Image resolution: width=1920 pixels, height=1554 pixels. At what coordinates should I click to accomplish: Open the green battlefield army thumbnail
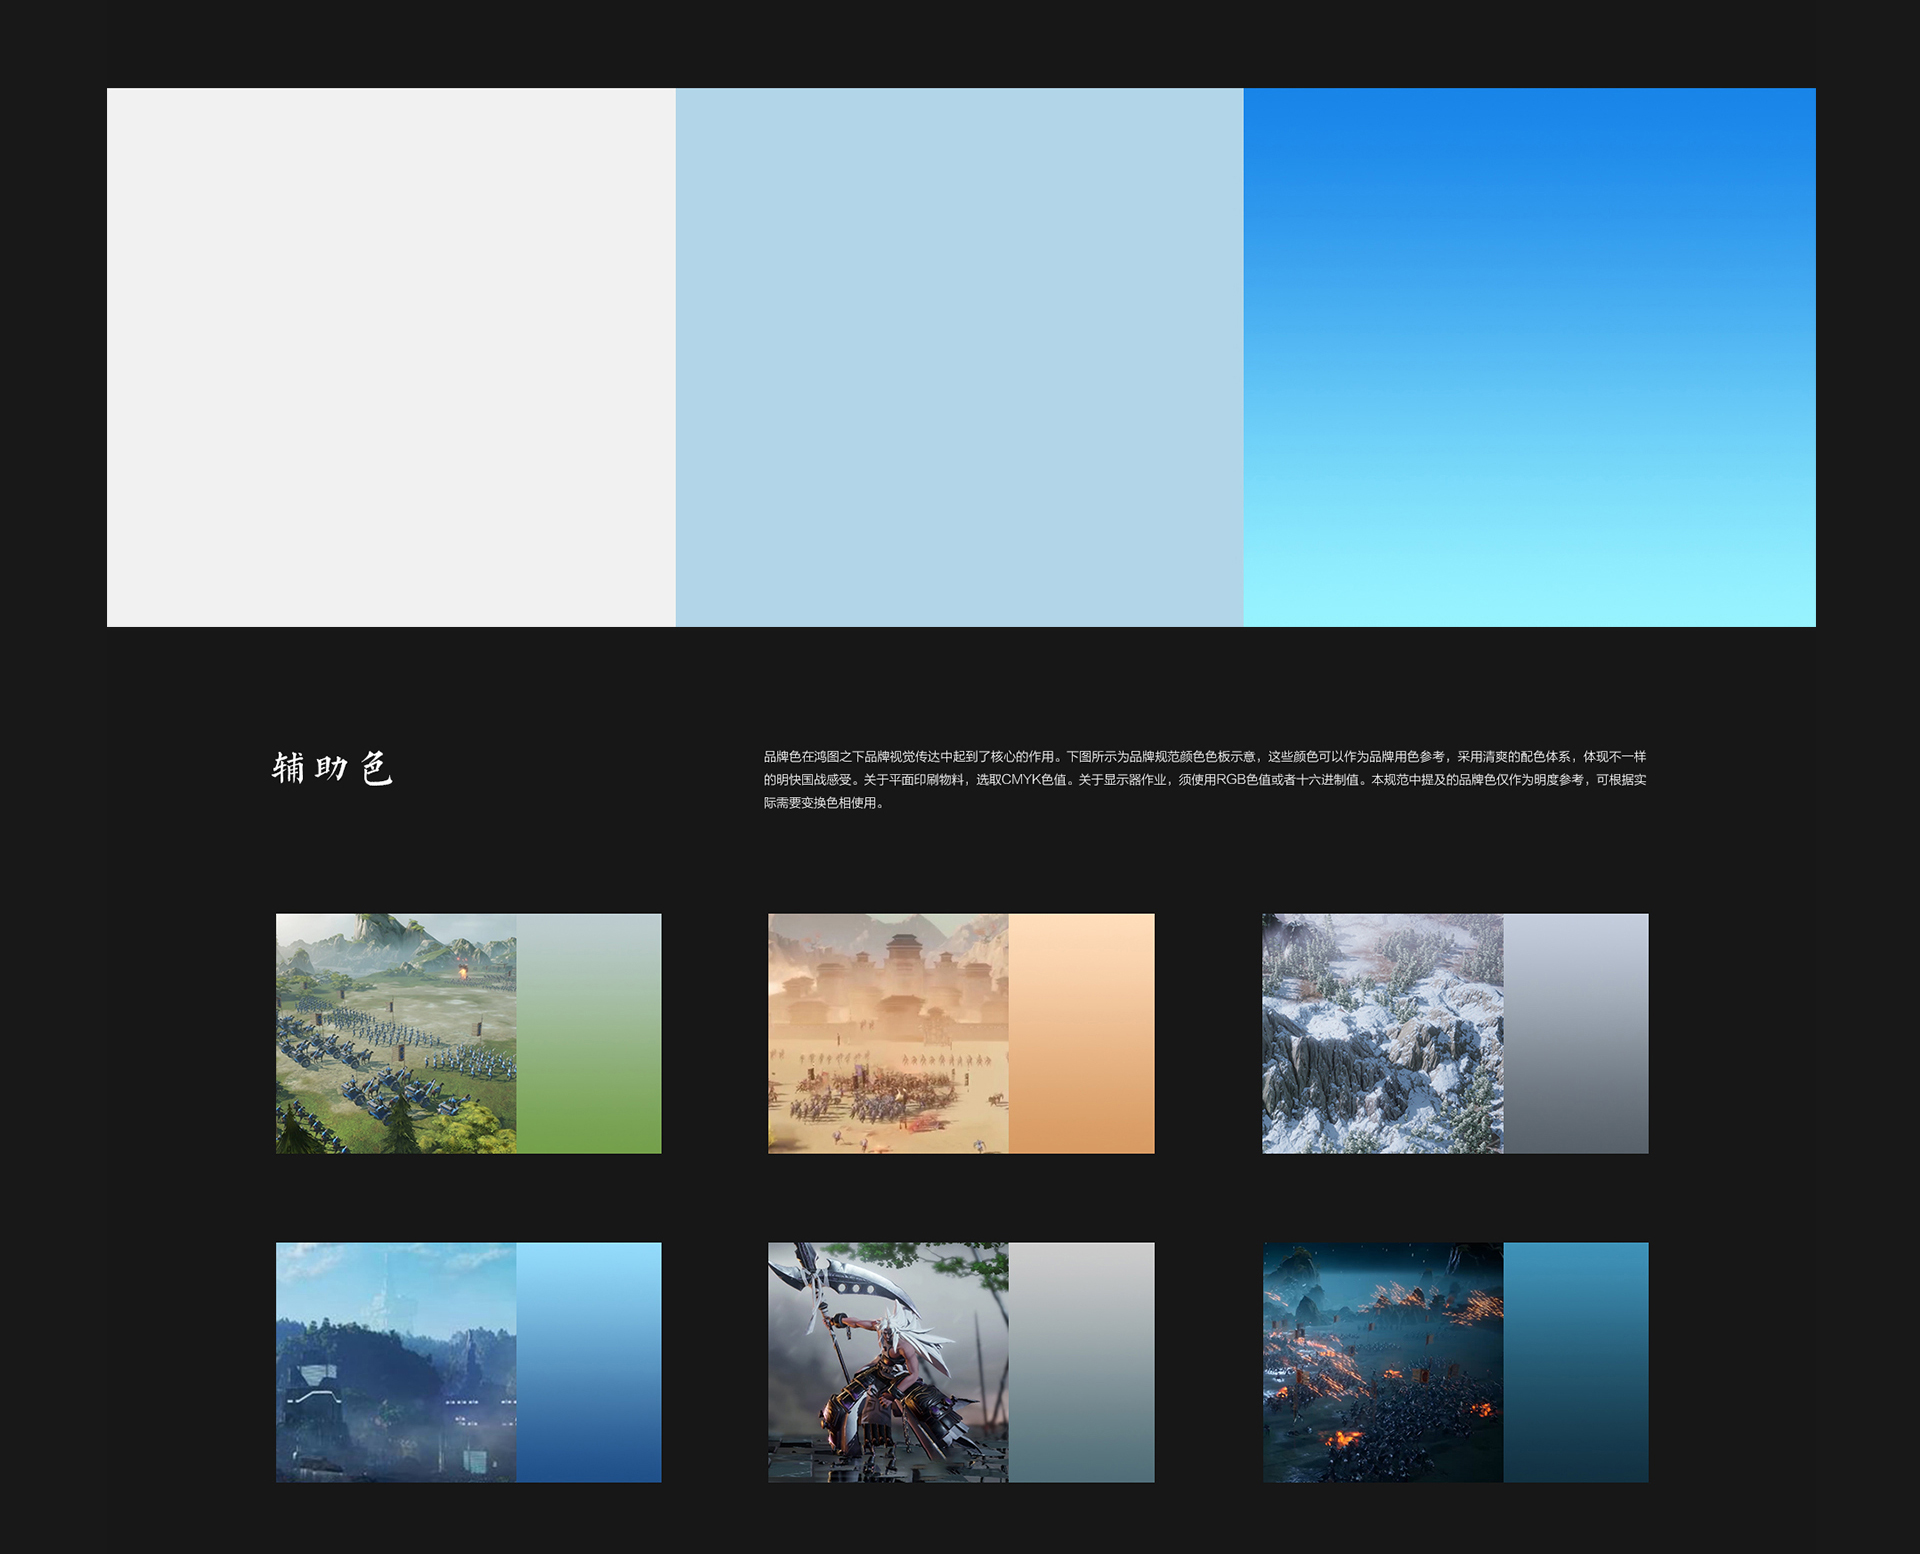396,1033
